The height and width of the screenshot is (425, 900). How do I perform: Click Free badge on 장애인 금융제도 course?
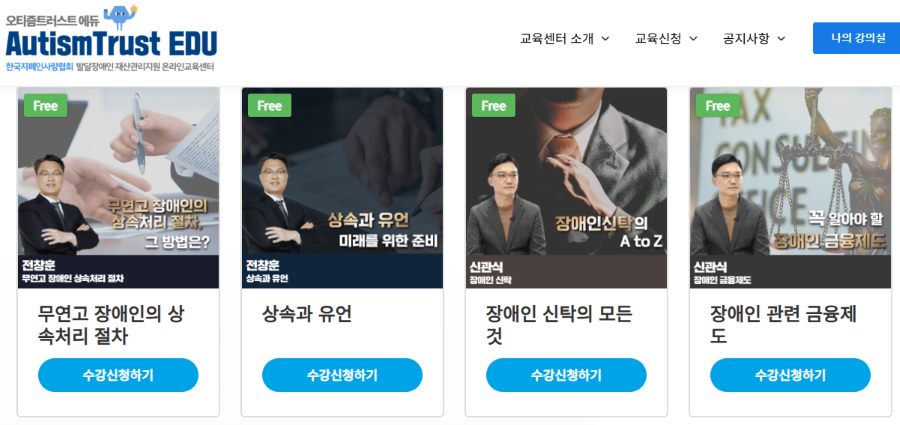[717, 106]
